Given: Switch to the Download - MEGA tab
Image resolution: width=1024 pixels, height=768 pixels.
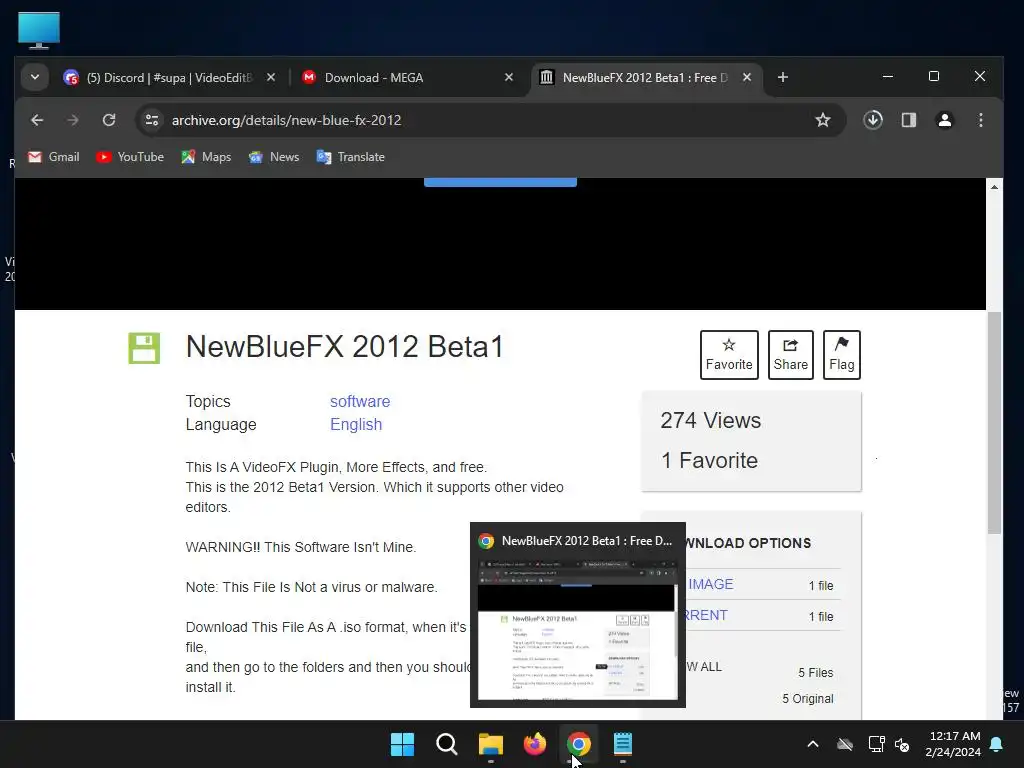Looking at the screenshot, I should 407,78.
